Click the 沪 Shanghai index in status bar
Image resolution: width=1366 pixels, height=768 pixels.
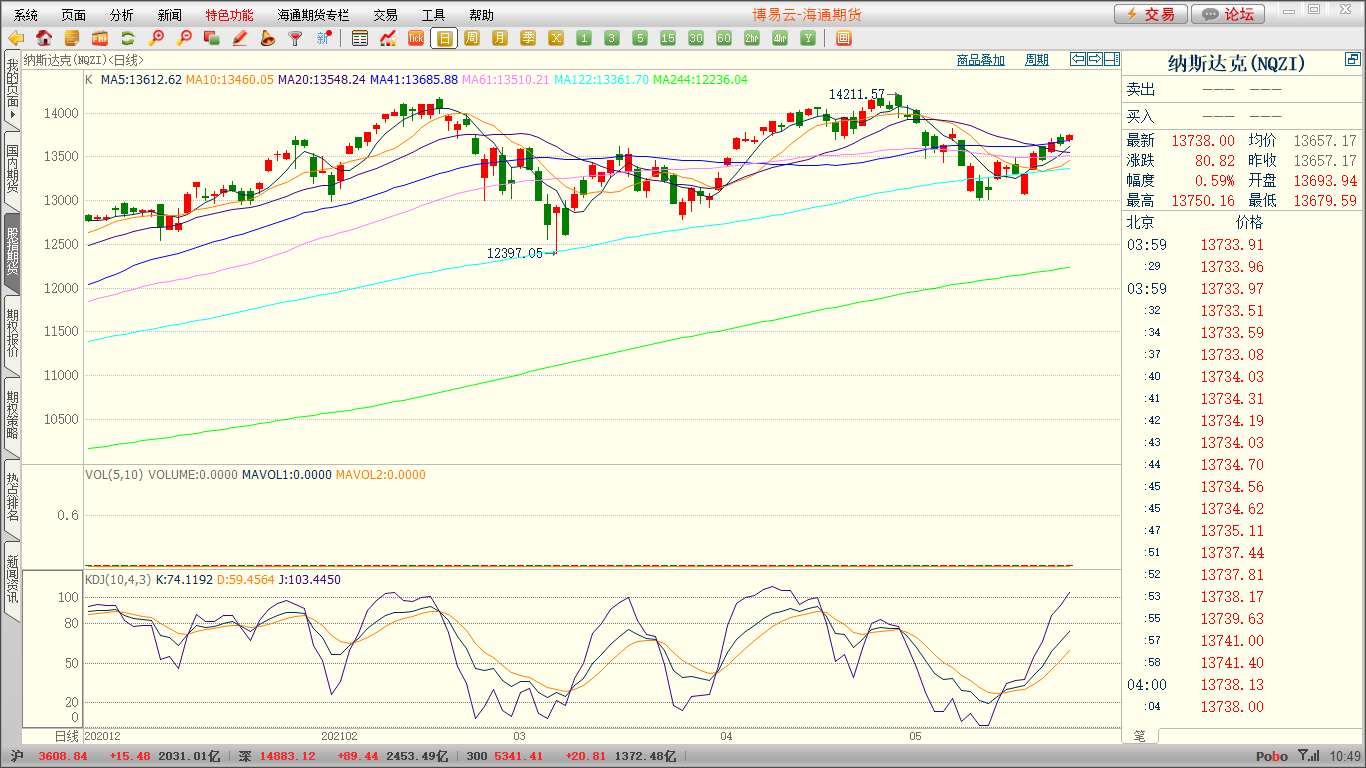pyautogui.click(x=17, y=756)
